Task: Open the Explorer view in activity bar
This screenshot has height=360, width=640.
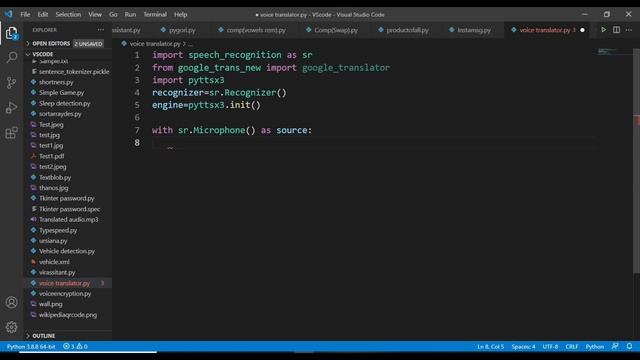Action: [11, 33]
